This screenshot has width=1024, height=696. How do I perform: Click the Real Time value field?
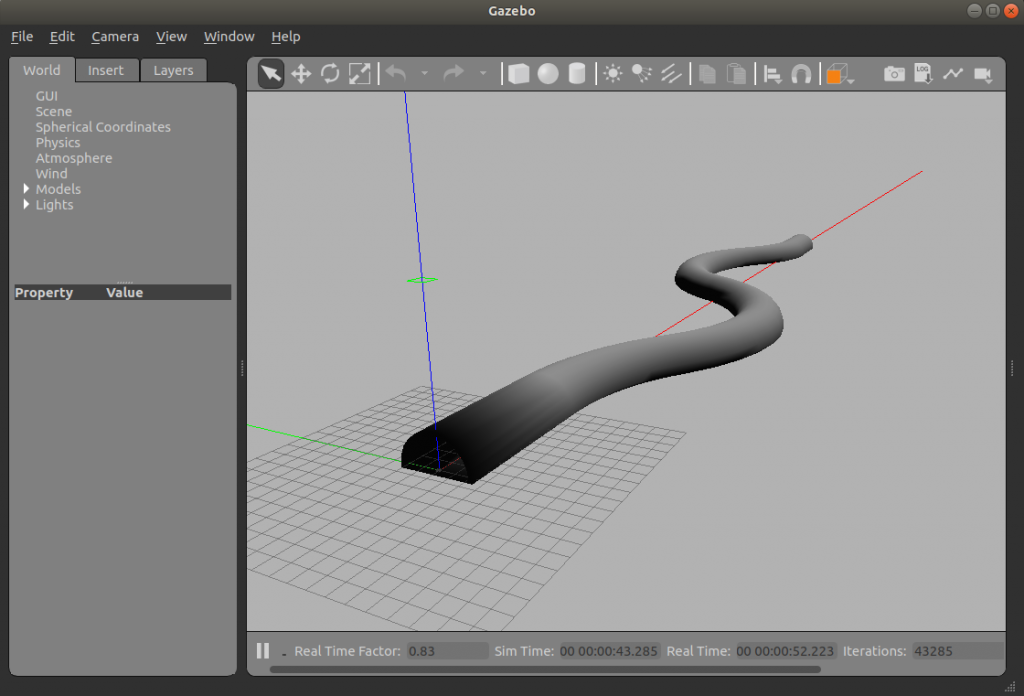(785, 651)
